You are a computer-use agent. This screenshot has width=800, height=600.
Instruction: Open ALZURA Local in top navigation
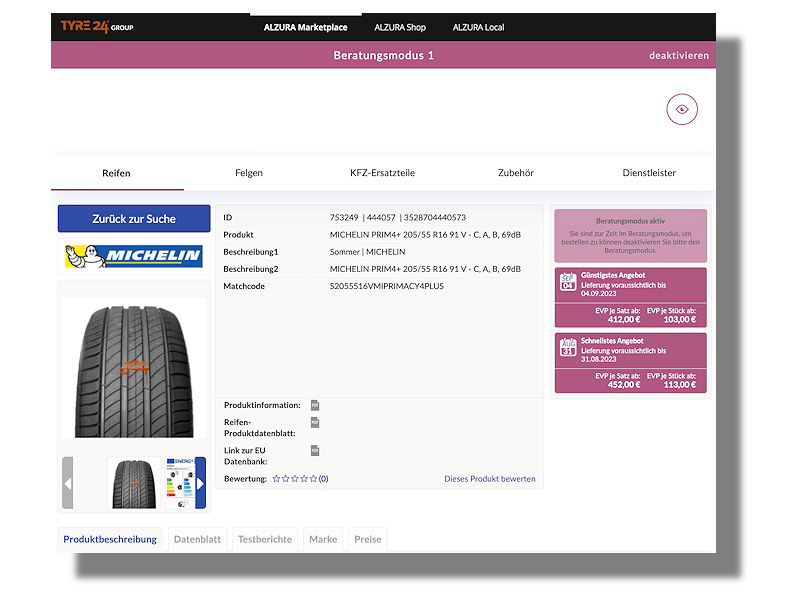pyautogui.click(x=479, y=27)
